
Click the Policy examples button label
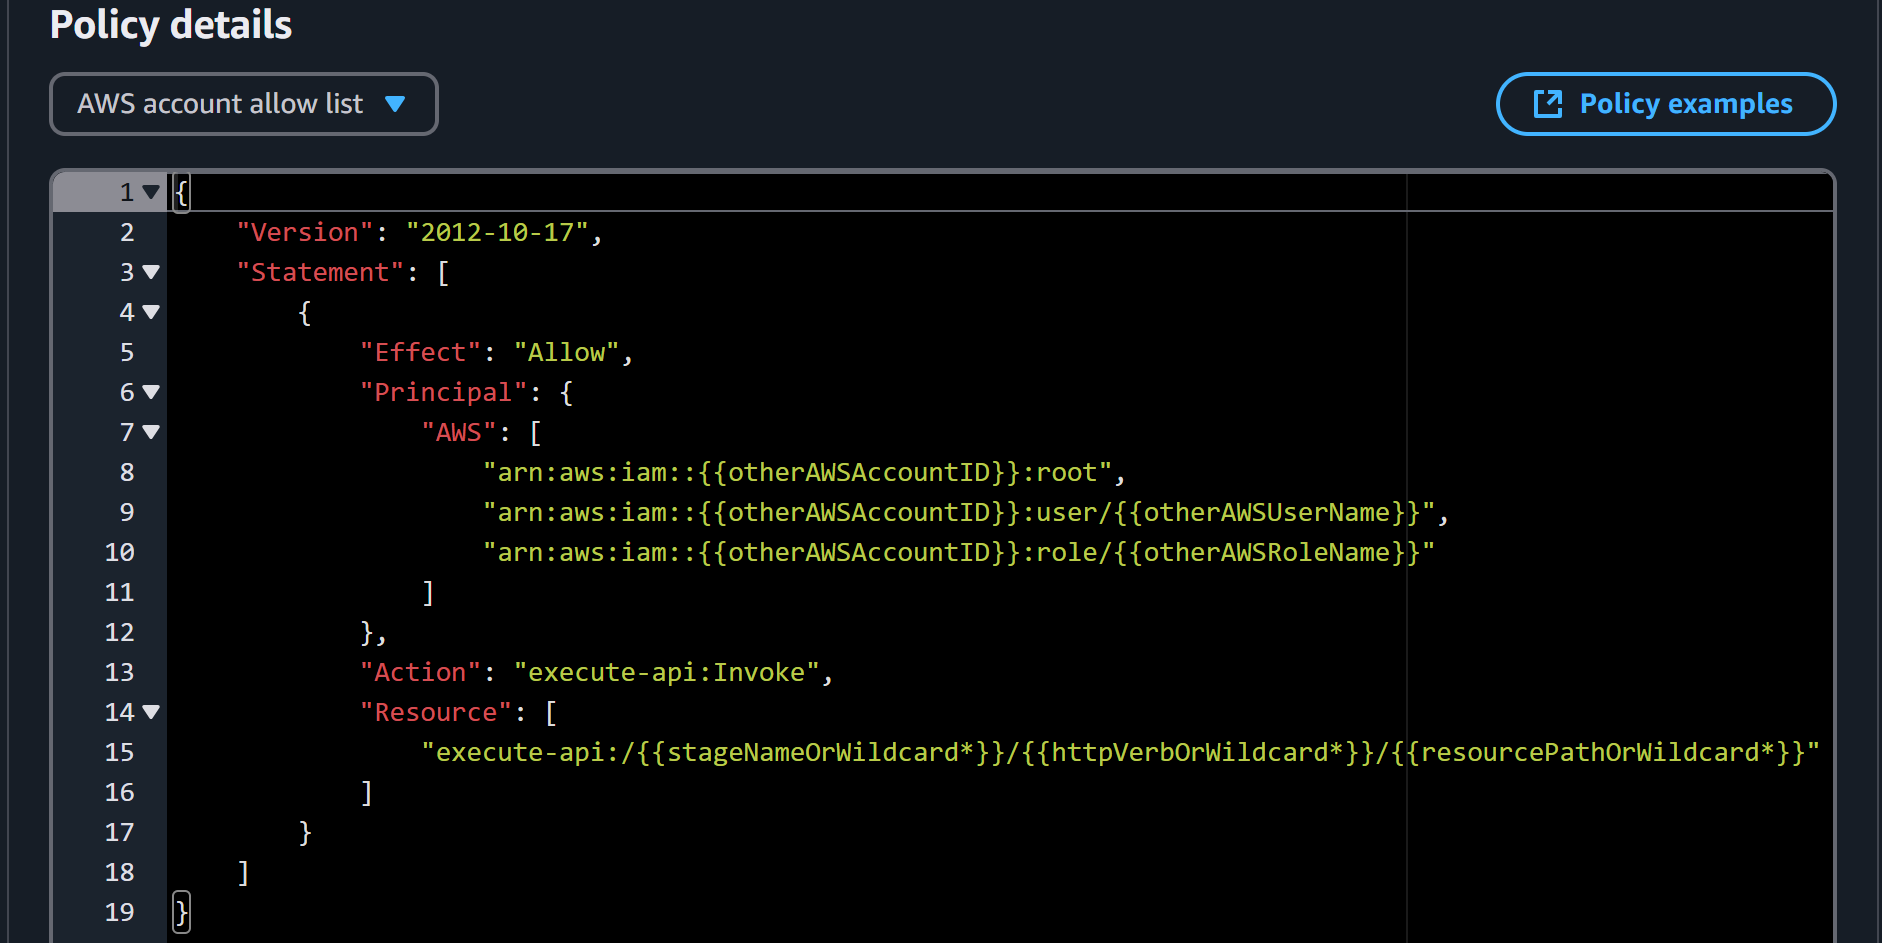[1685, 104]
